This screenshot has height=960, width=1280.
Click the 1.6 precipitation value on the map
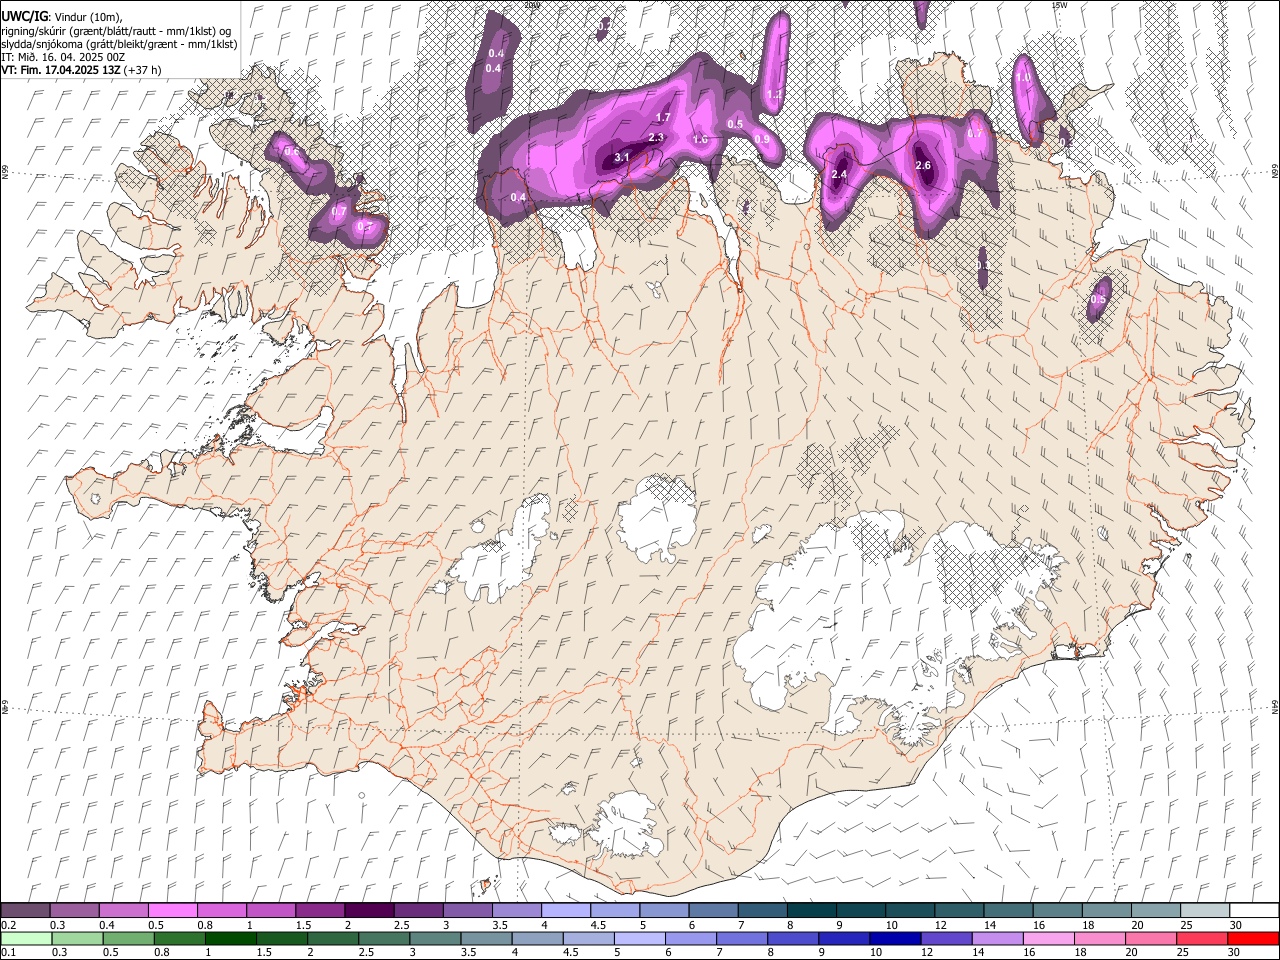700,140
